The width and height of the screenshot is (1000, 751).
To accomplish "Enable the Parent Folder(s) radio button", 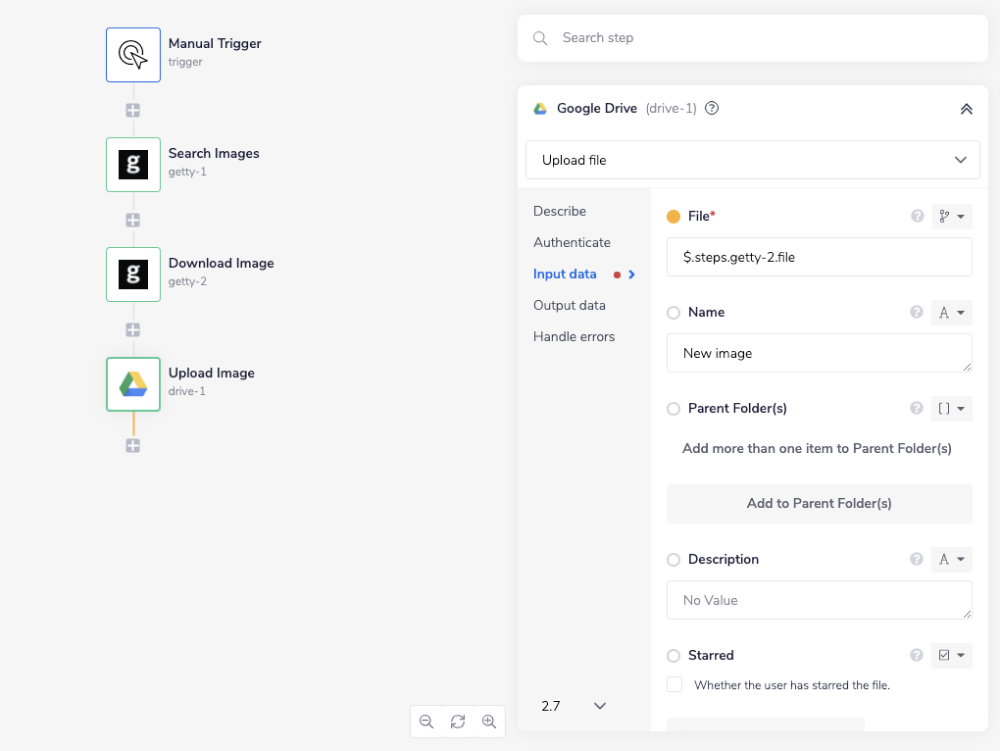I will click(x=673, y=409).
